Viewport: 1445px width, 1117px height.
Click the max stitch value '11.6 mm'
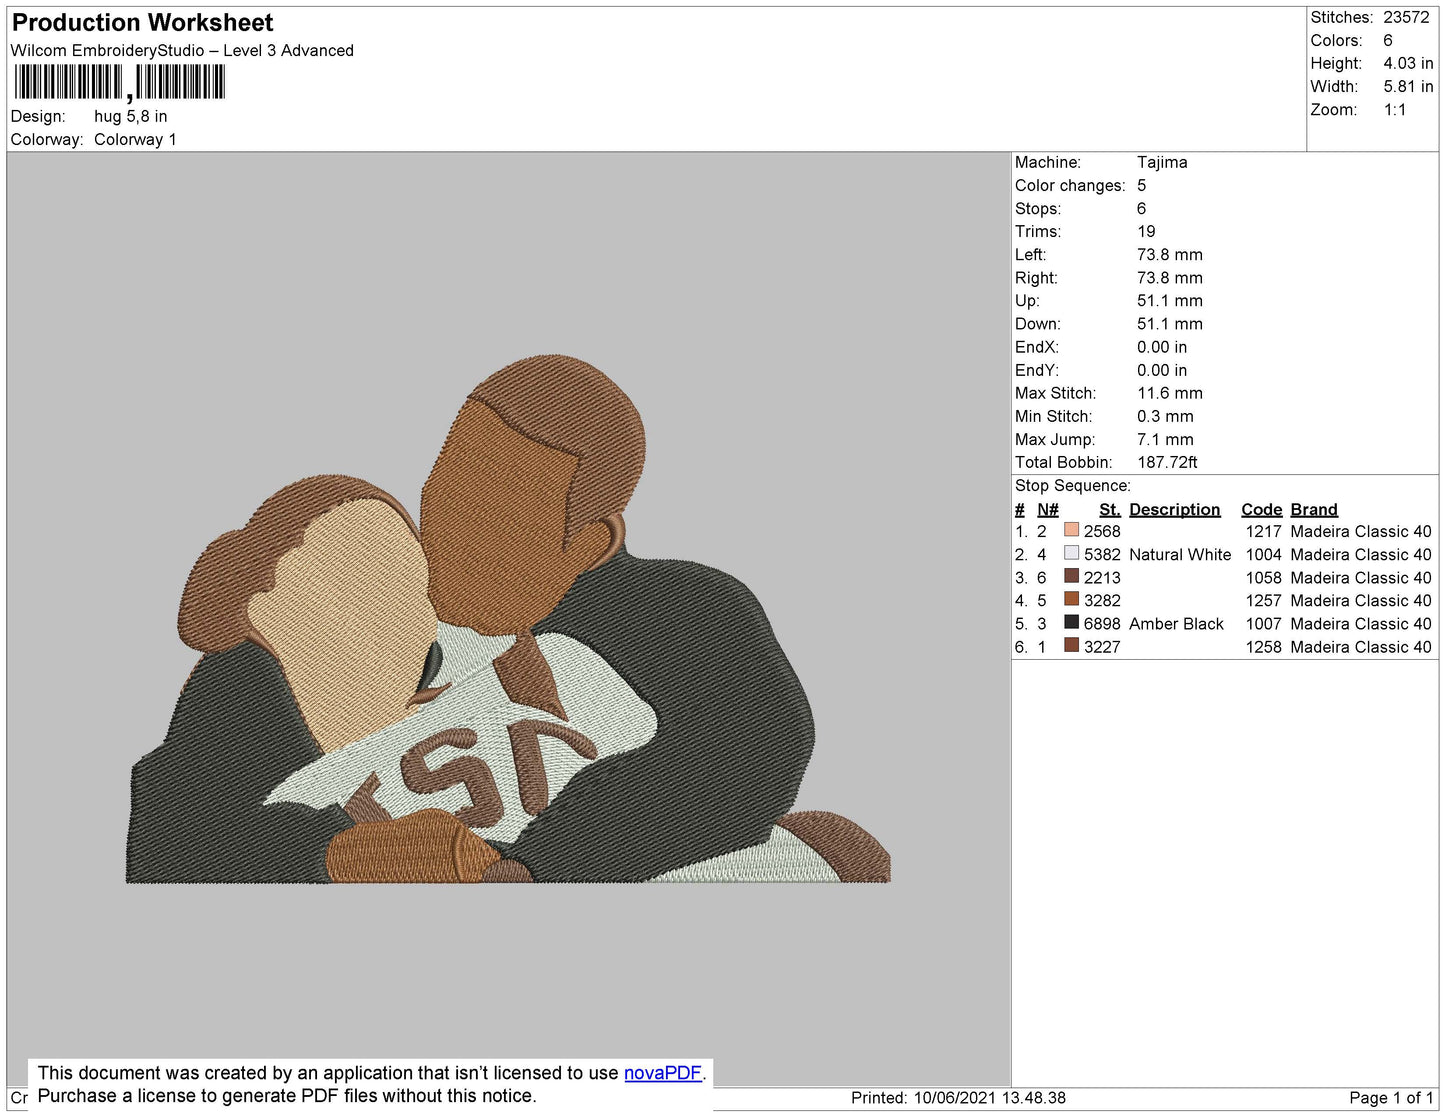point(1170,393)
